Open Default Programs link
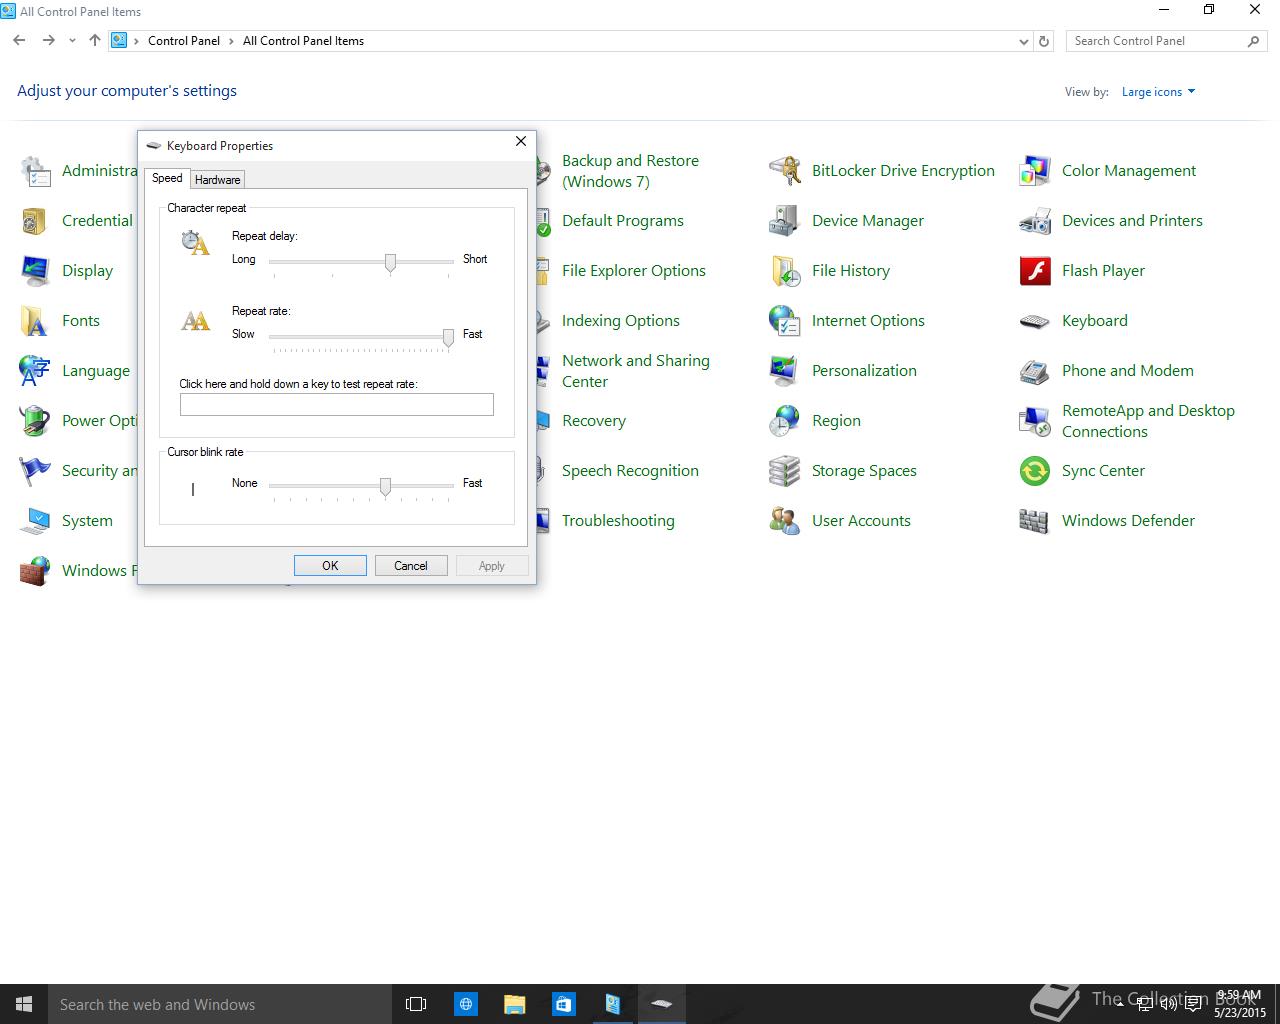1280x1024 pixels. point(622,221)
